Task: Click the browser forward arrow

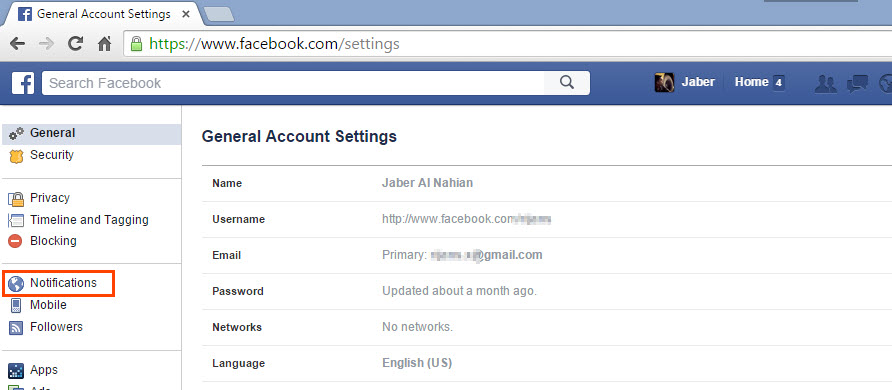Action: coord(46,44)
